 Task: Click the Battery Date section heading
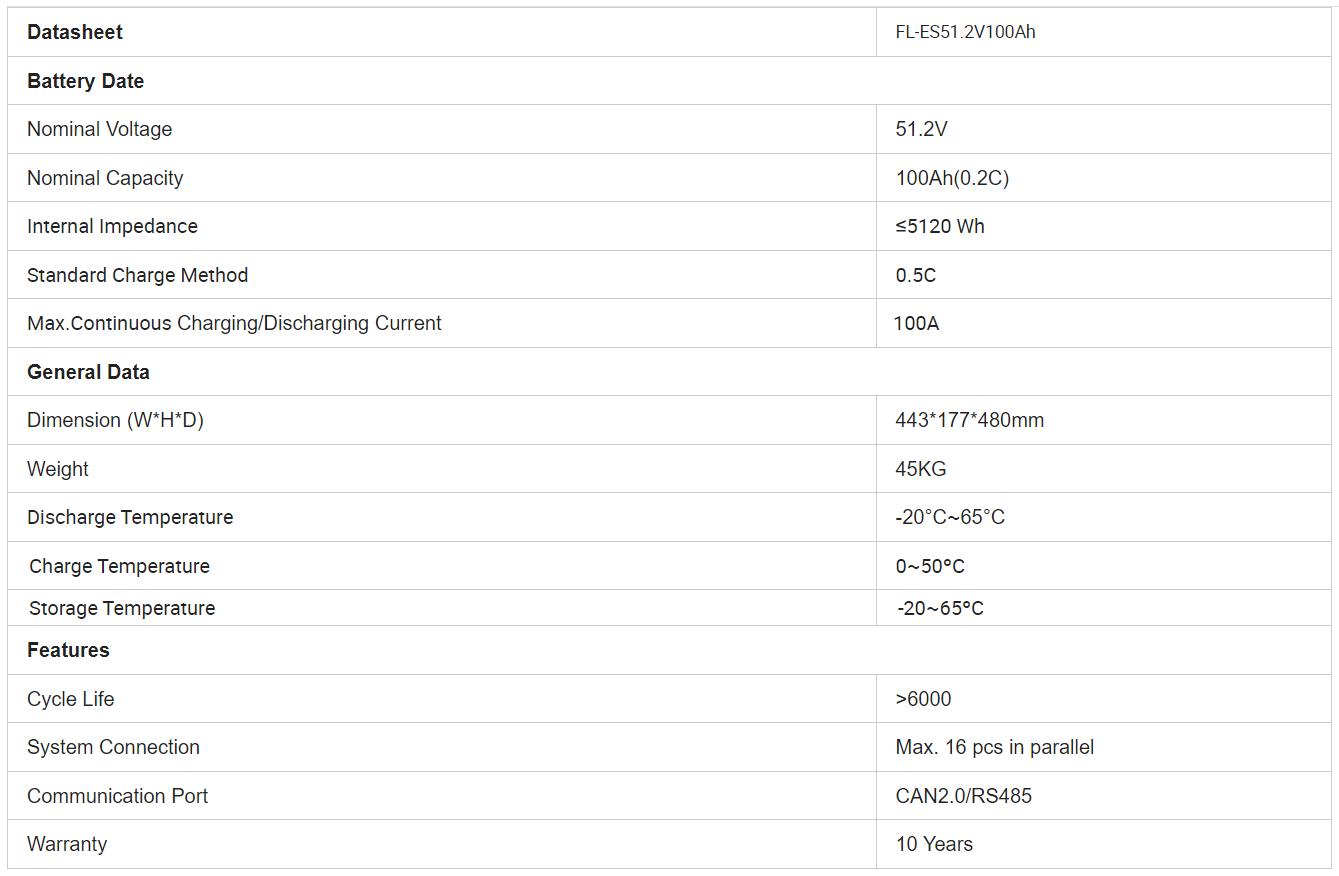tap(85, 81)
